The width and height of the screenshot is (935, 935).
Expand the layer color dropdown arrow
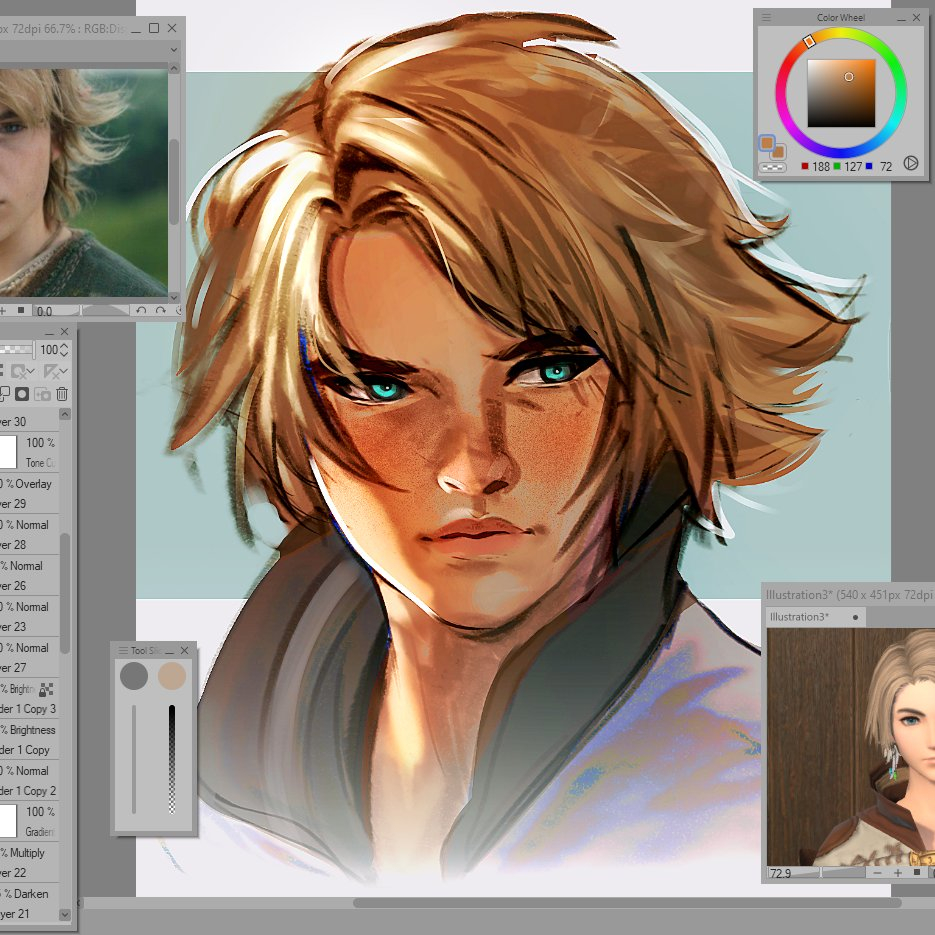tap(32, 372)
